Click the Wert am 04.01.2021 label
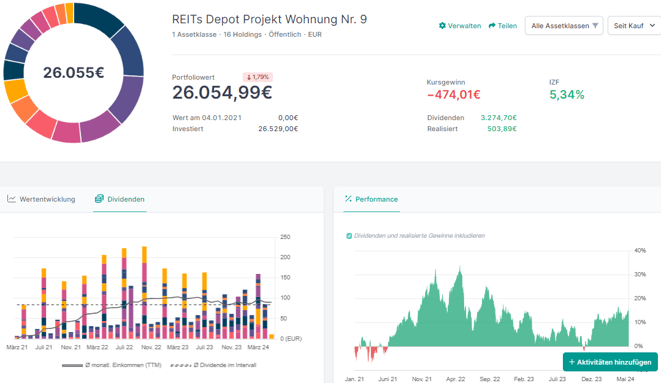 [207, 118]
